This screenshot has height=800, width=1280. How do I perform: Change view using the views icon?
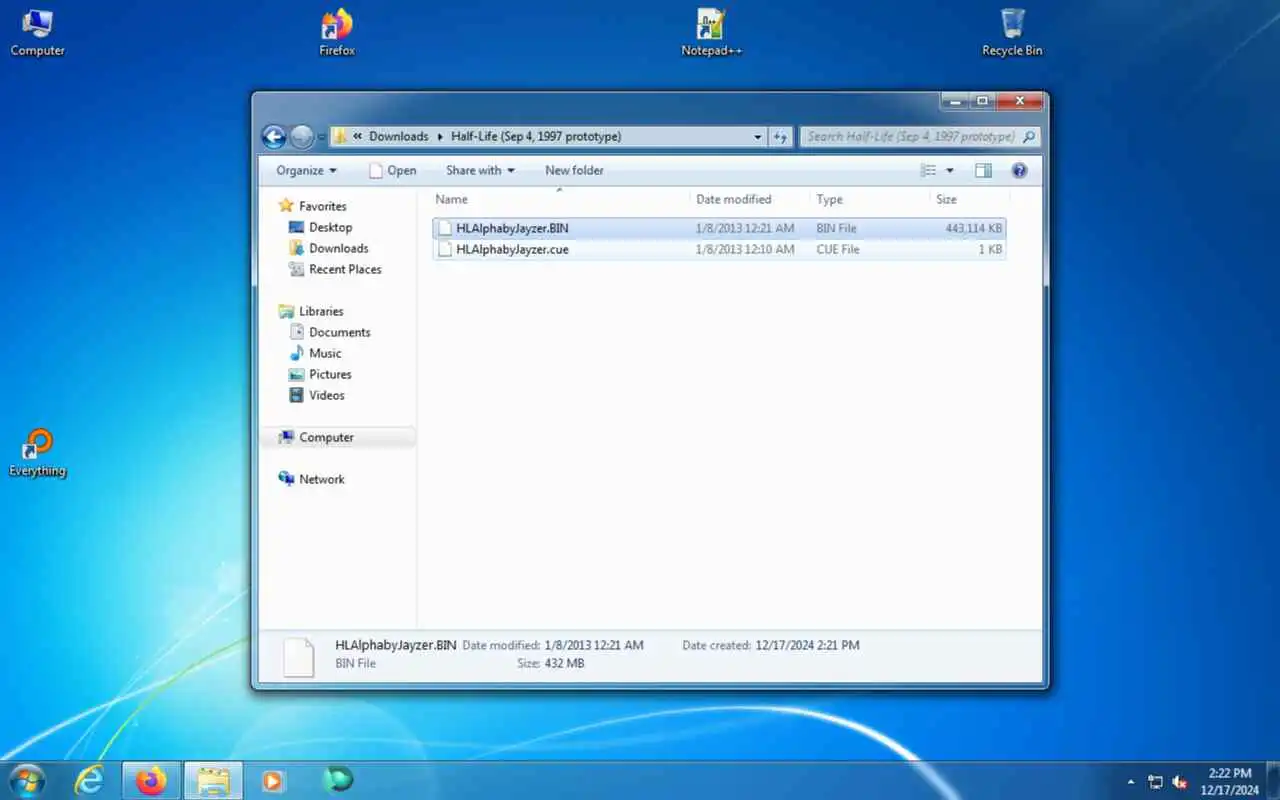pyautogui.click(x=928, y=170)
